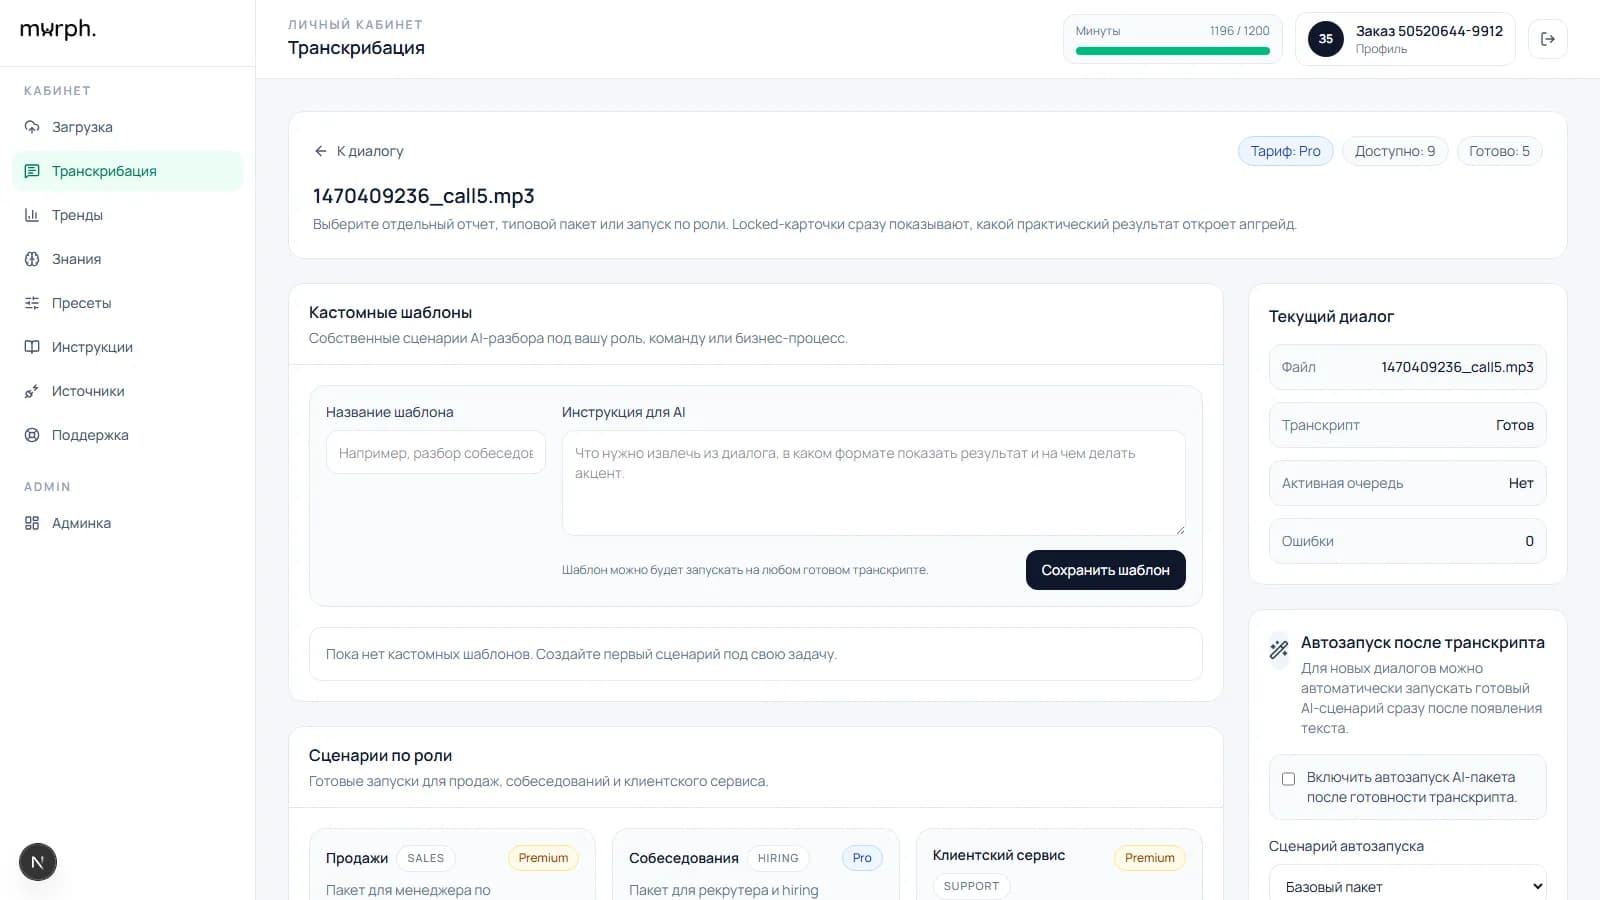
Task: Click the Сохранить шаблон button
Action: coord(1105,570)
